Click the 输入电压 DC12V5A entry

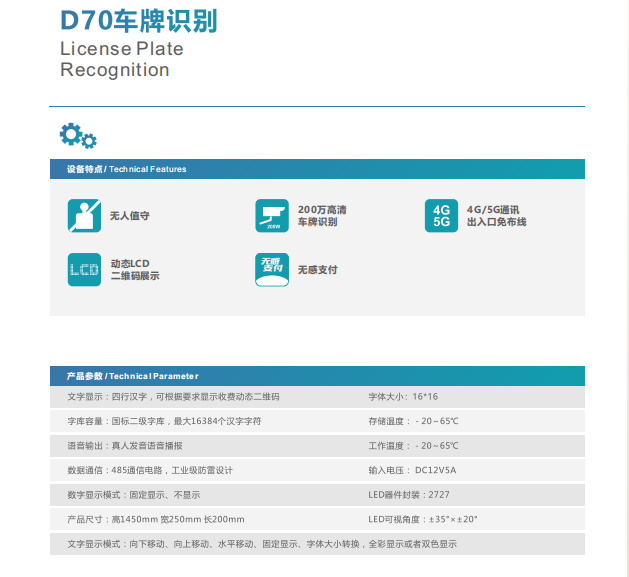412,470
